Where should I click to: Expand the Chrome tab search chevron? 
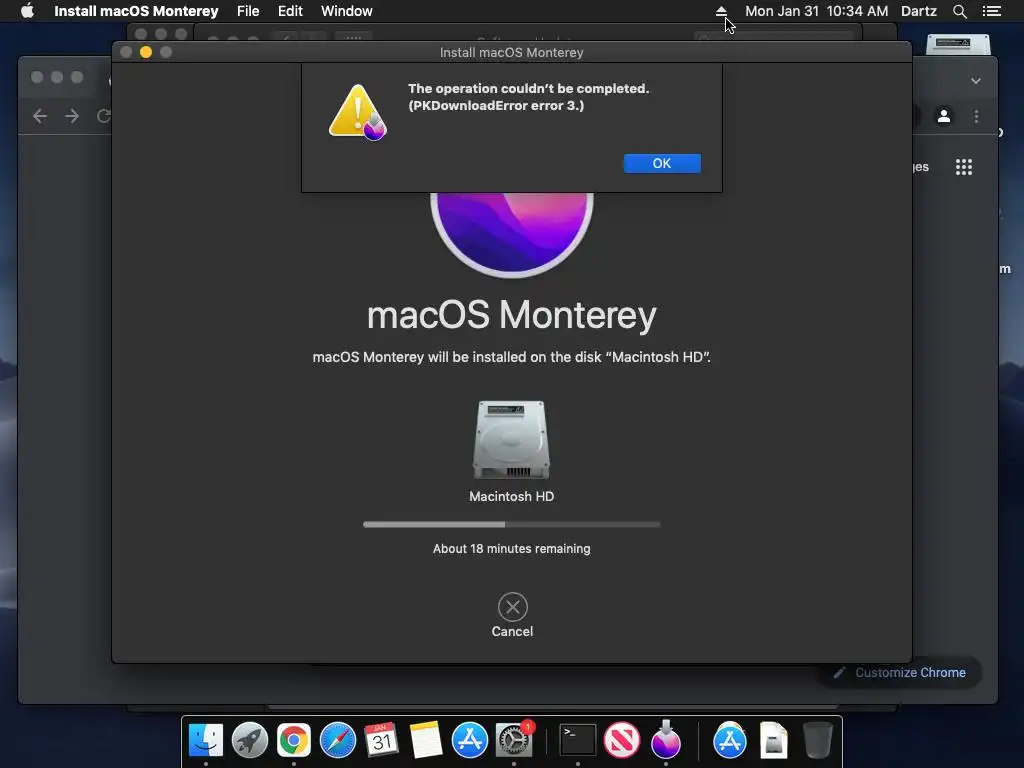coord(976,81)
